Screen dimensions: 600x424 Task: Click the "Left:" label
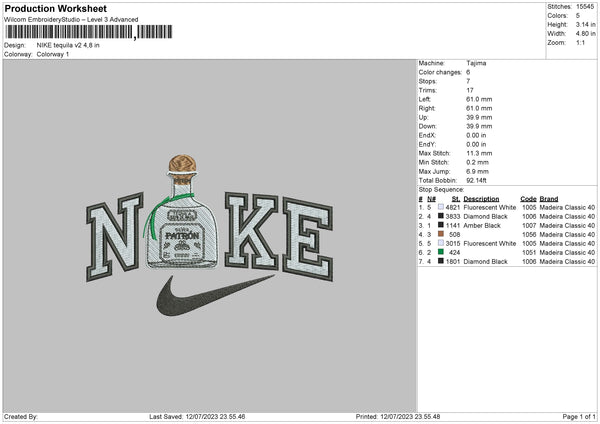425,99
